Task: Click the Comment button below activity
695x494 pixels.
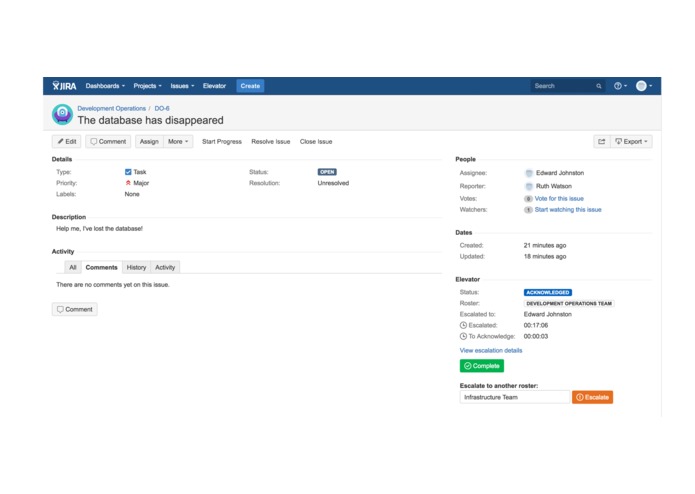Action: [74, 309]
